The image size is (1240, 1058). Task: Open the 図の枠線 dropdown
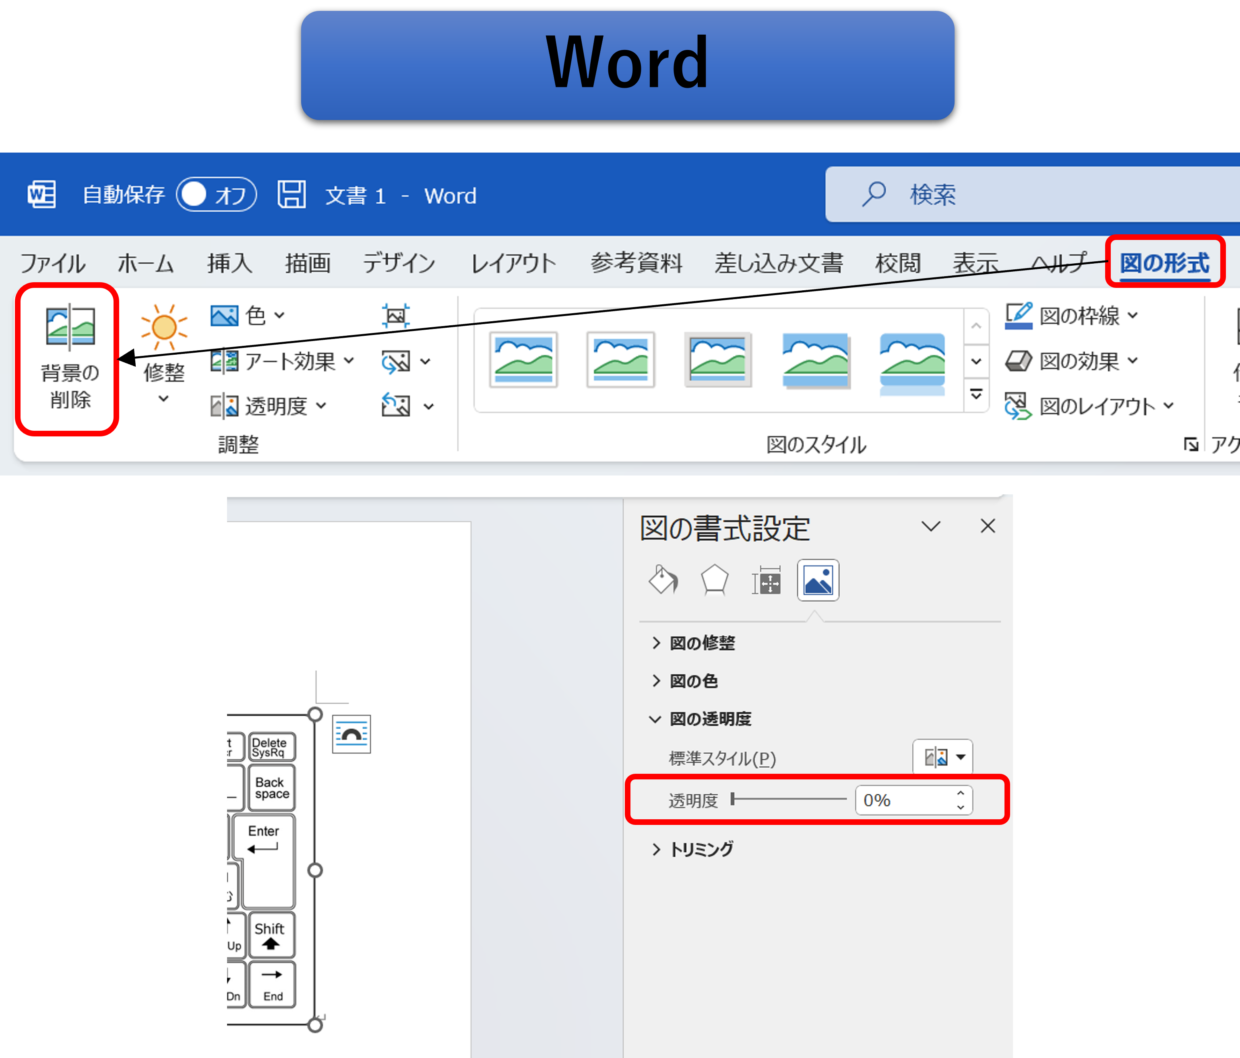[1072, 316]
